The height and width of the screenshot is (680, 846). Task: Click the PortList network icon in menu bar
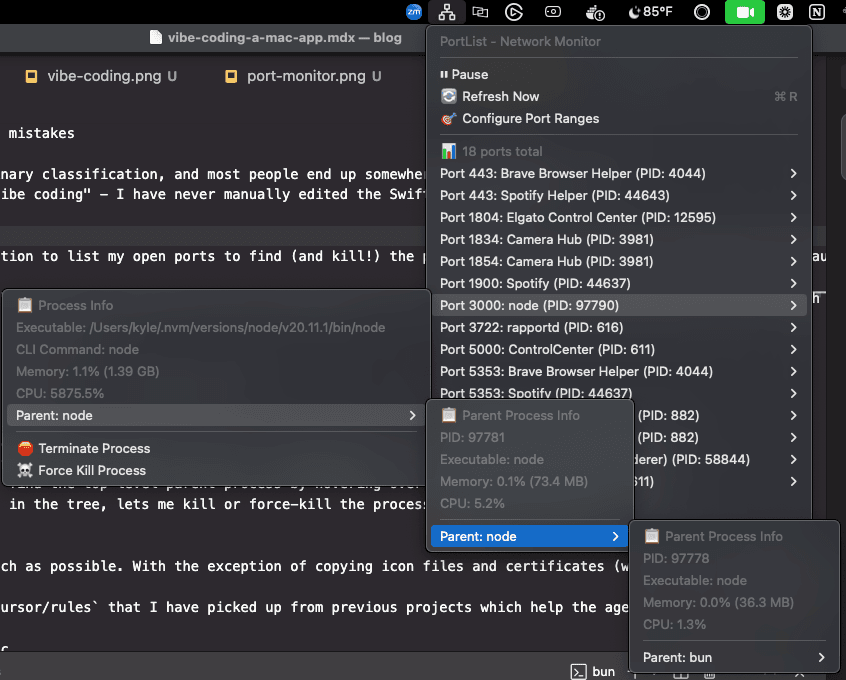tap(443, 12)
